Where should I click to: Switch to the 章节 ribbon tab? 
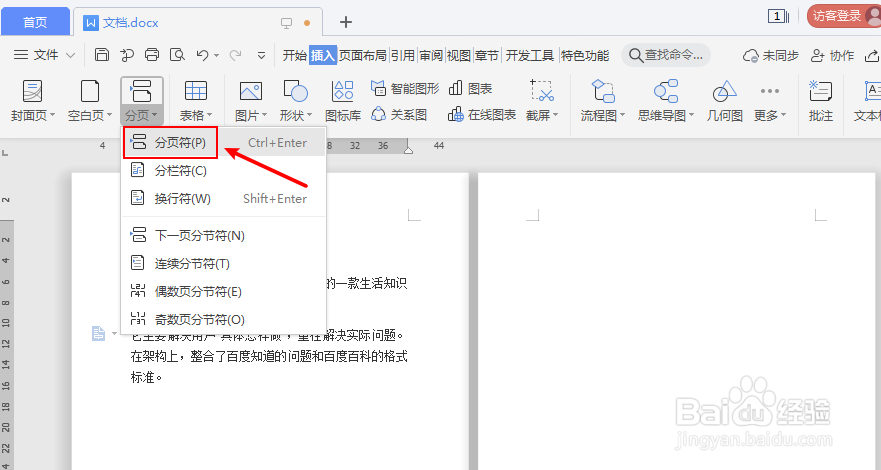click(487, 55)
